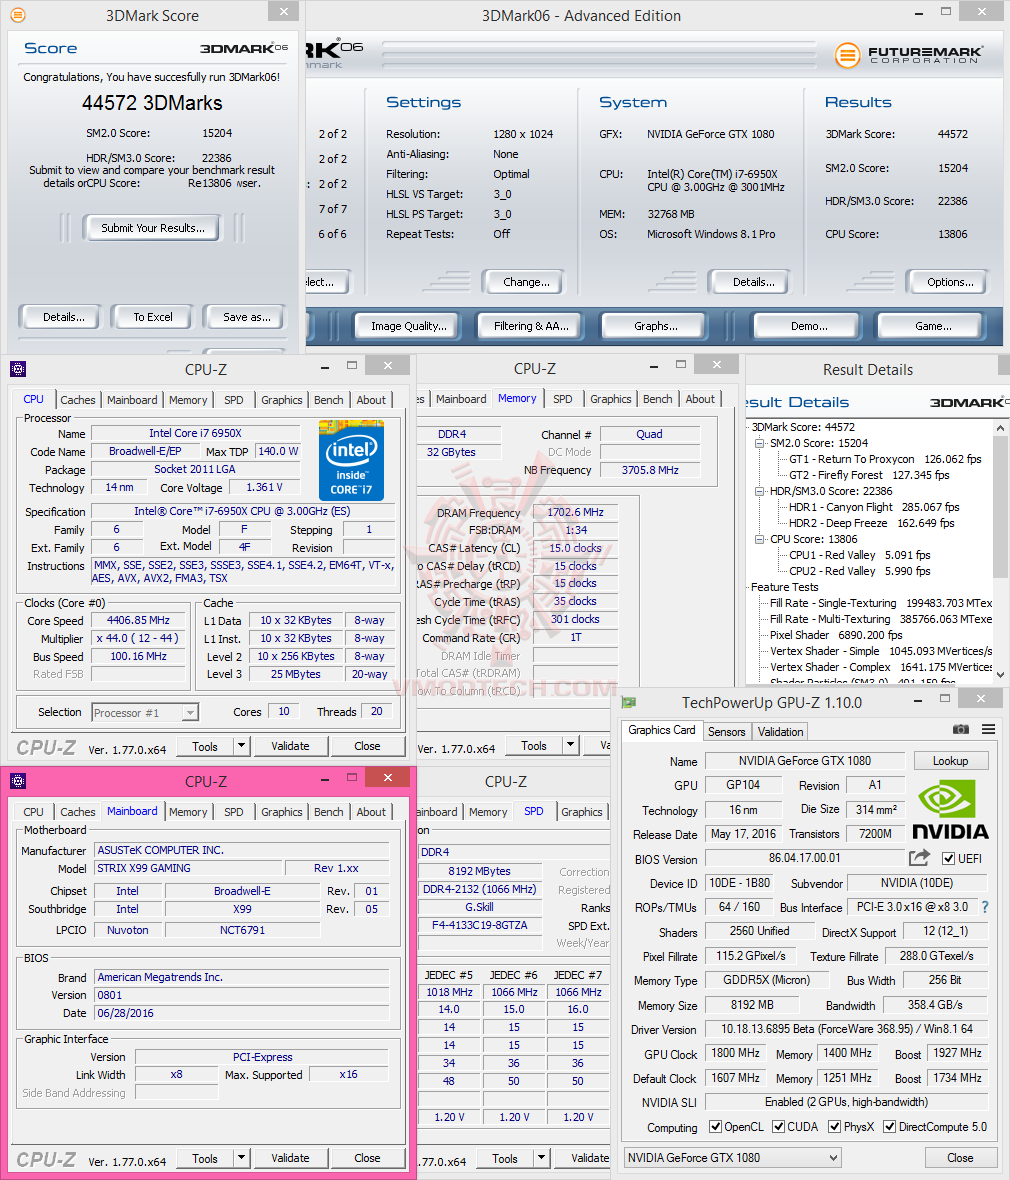This screenshot has height=1180, width=1010.
Task: Click the NVIDIA logo in GPU-Z
Action: tap(950, 810)
